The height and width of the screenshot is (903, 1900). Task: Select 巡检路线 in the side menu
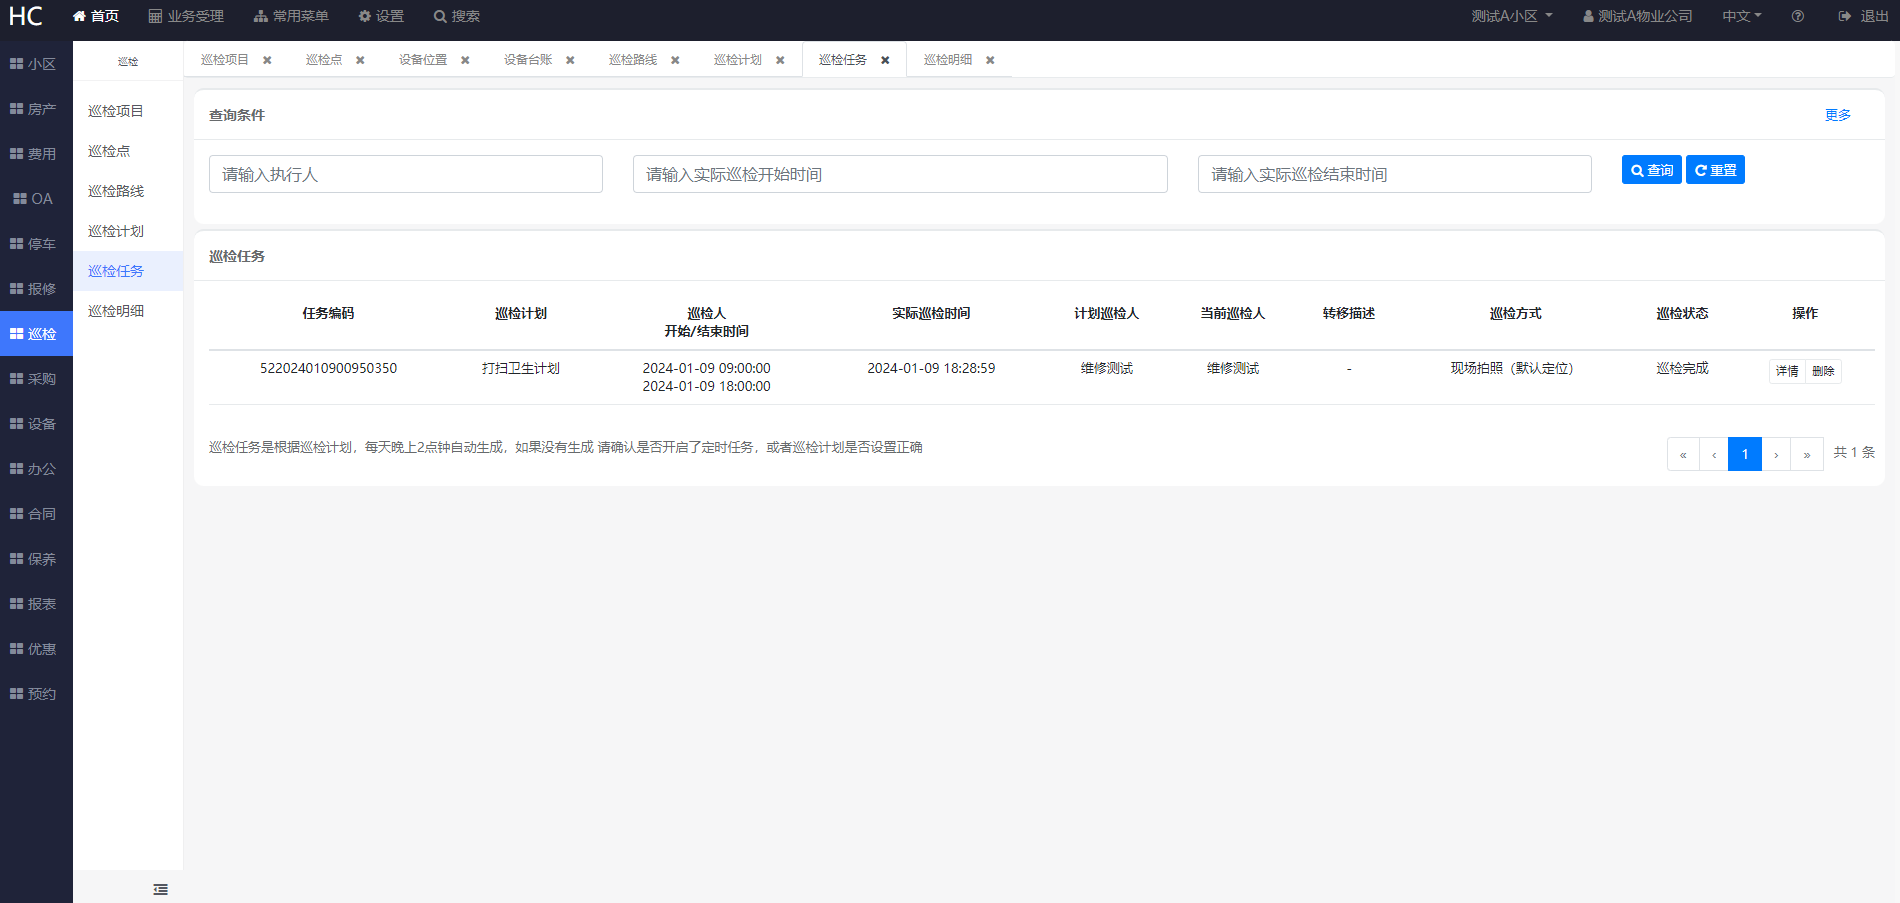click(116, 191)
